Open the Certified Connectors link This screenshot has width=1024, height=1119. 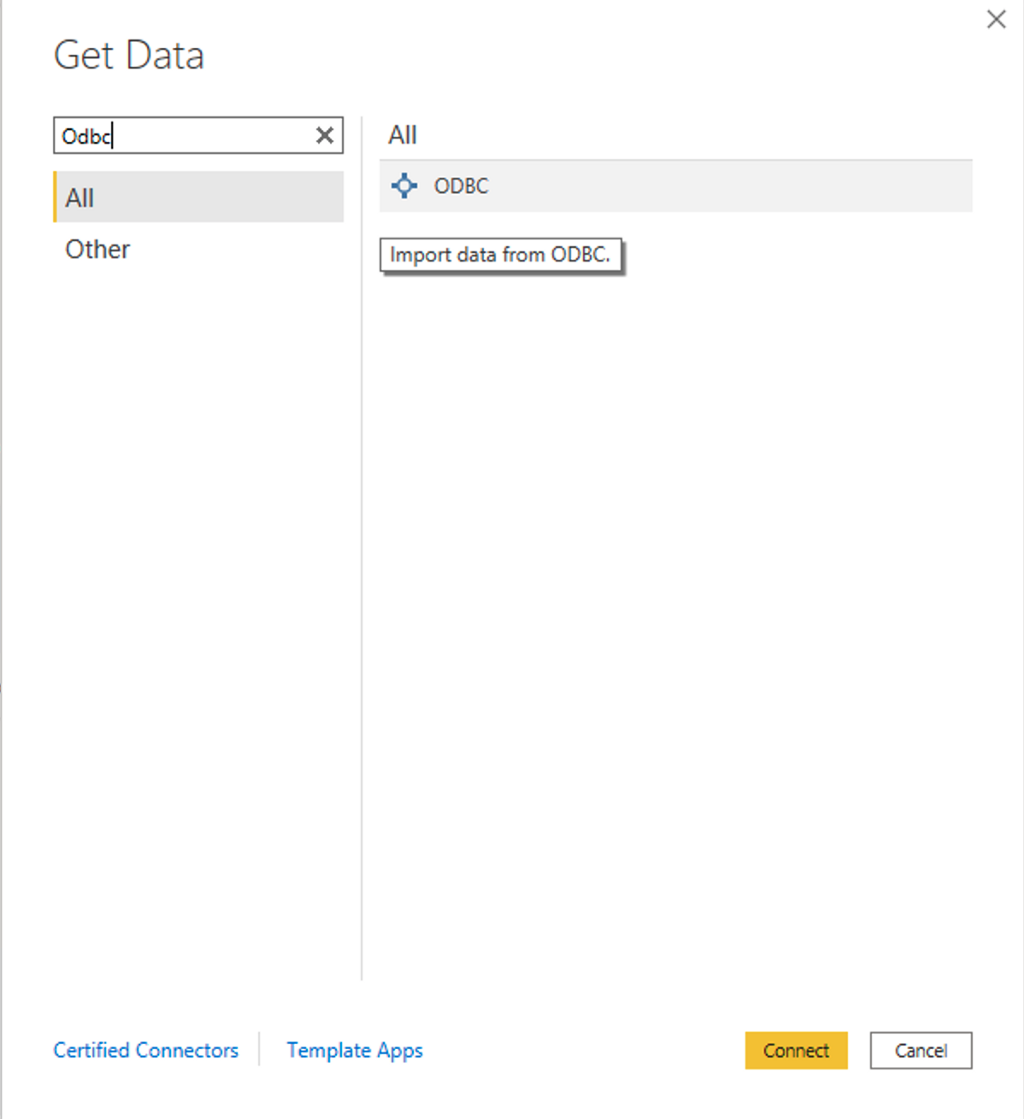(146, 1050)
